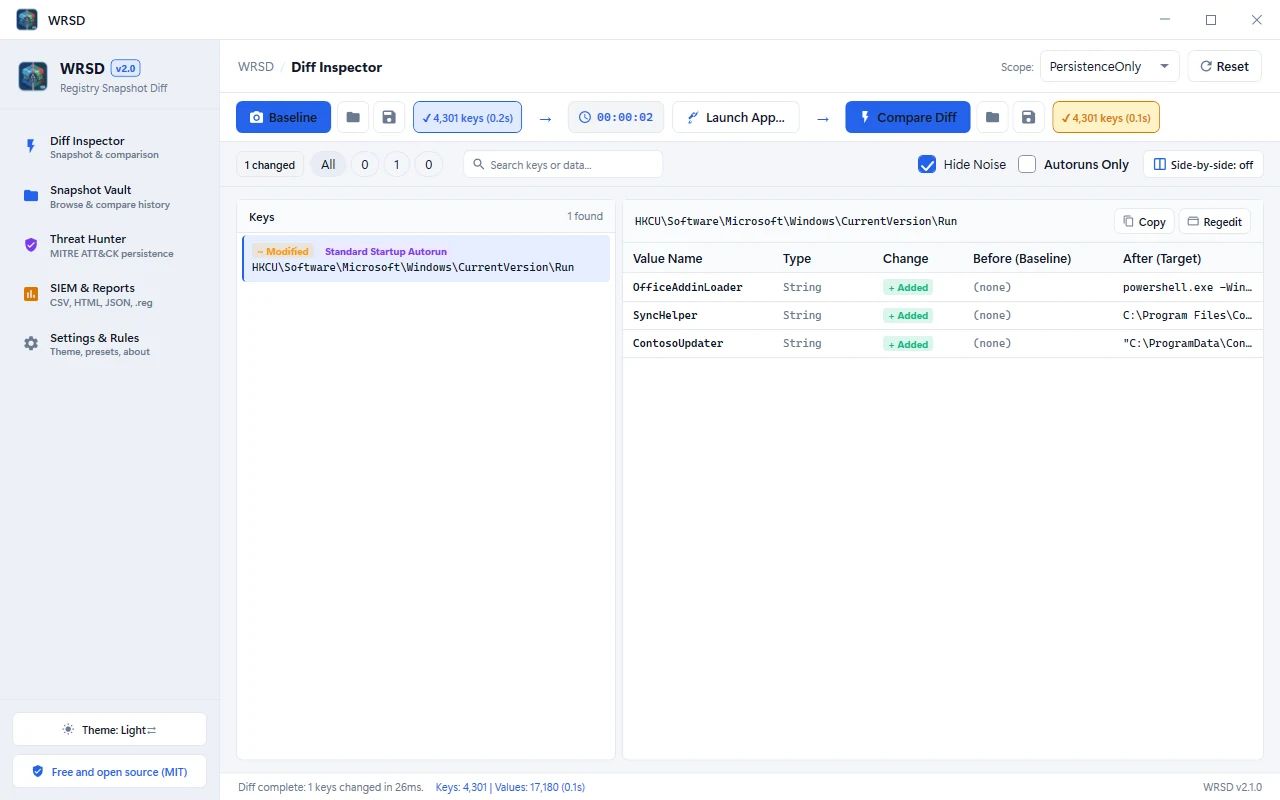The width and height of the screenshot is (1280, 800).
Task: Click the WRSD logo in the sidebar
Action: point(33,76)
